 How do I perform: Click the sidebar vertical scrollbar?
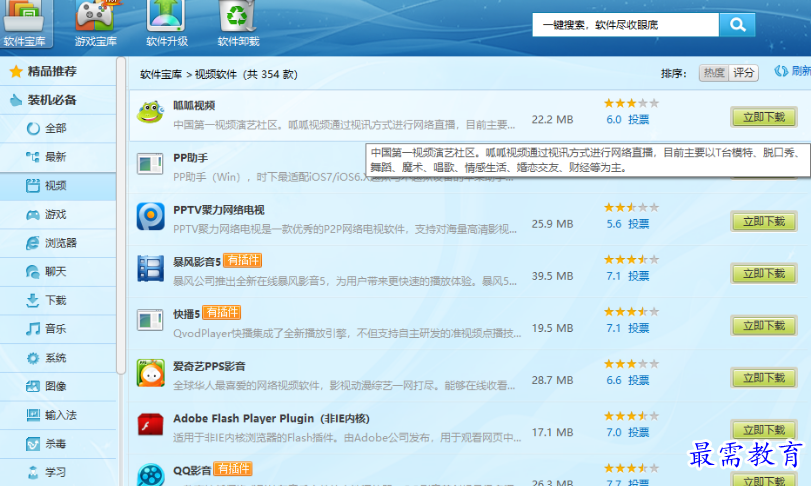click(121, 215)
